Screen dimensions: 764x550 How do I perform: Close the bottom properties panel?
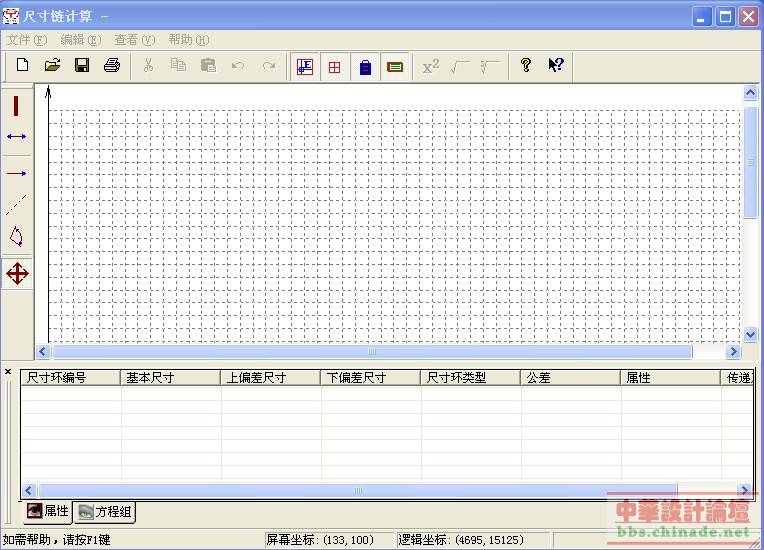8,373
